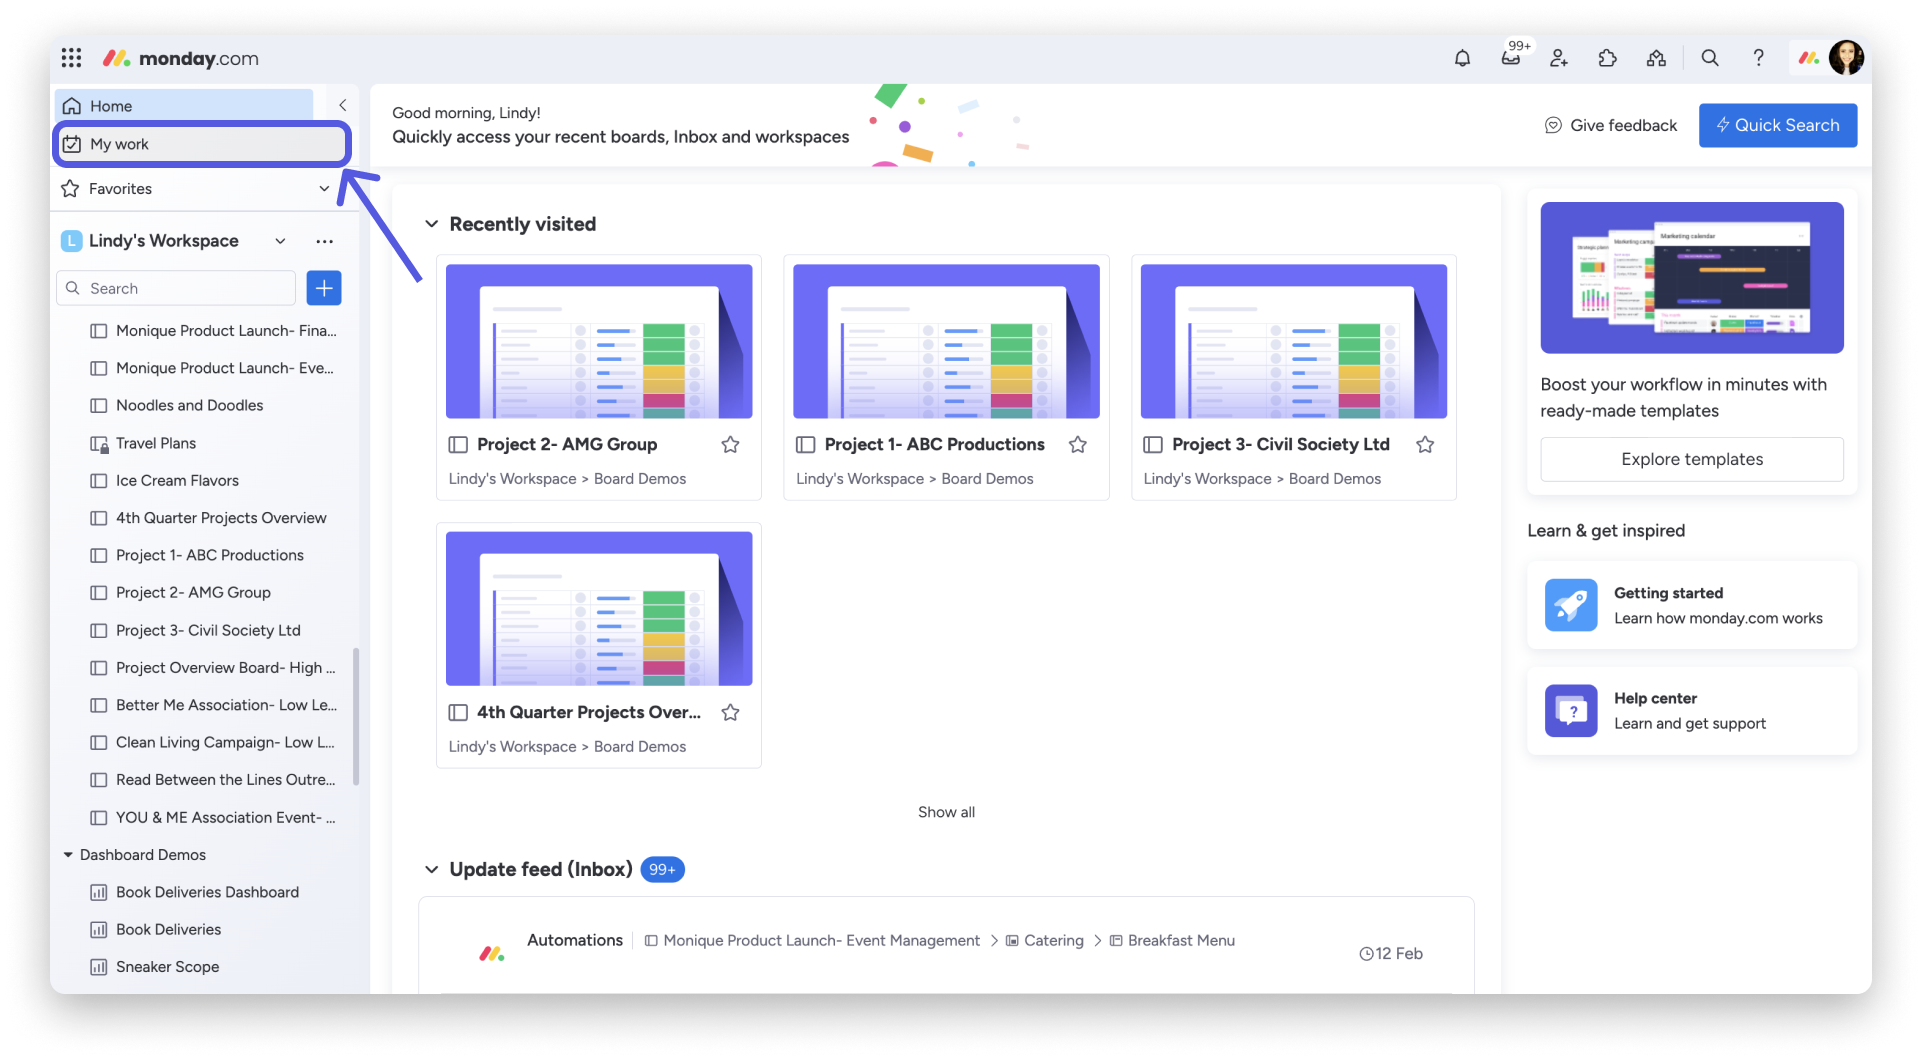
Task: Click the blue plus add item button
Action: tap(324, 288)
